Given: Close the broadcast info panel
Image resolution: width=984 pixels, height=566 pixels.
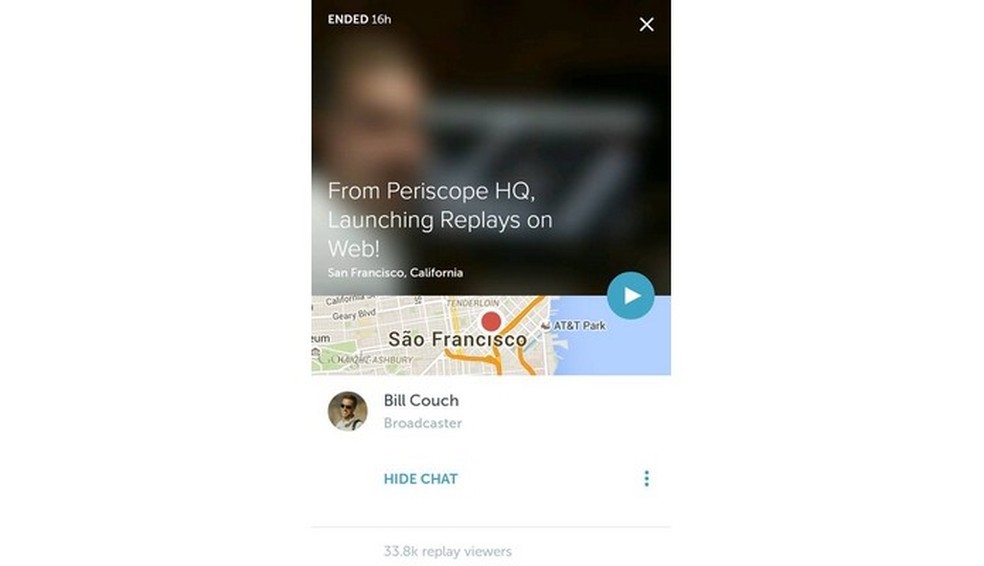Looking at the screenshot, I should (x=646, y=24).
